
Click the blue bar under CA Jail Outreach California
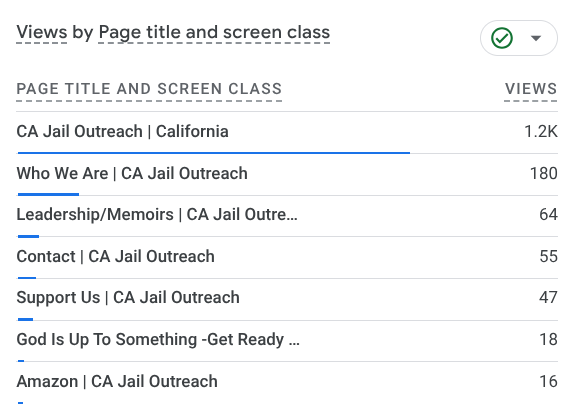[214, 152]
